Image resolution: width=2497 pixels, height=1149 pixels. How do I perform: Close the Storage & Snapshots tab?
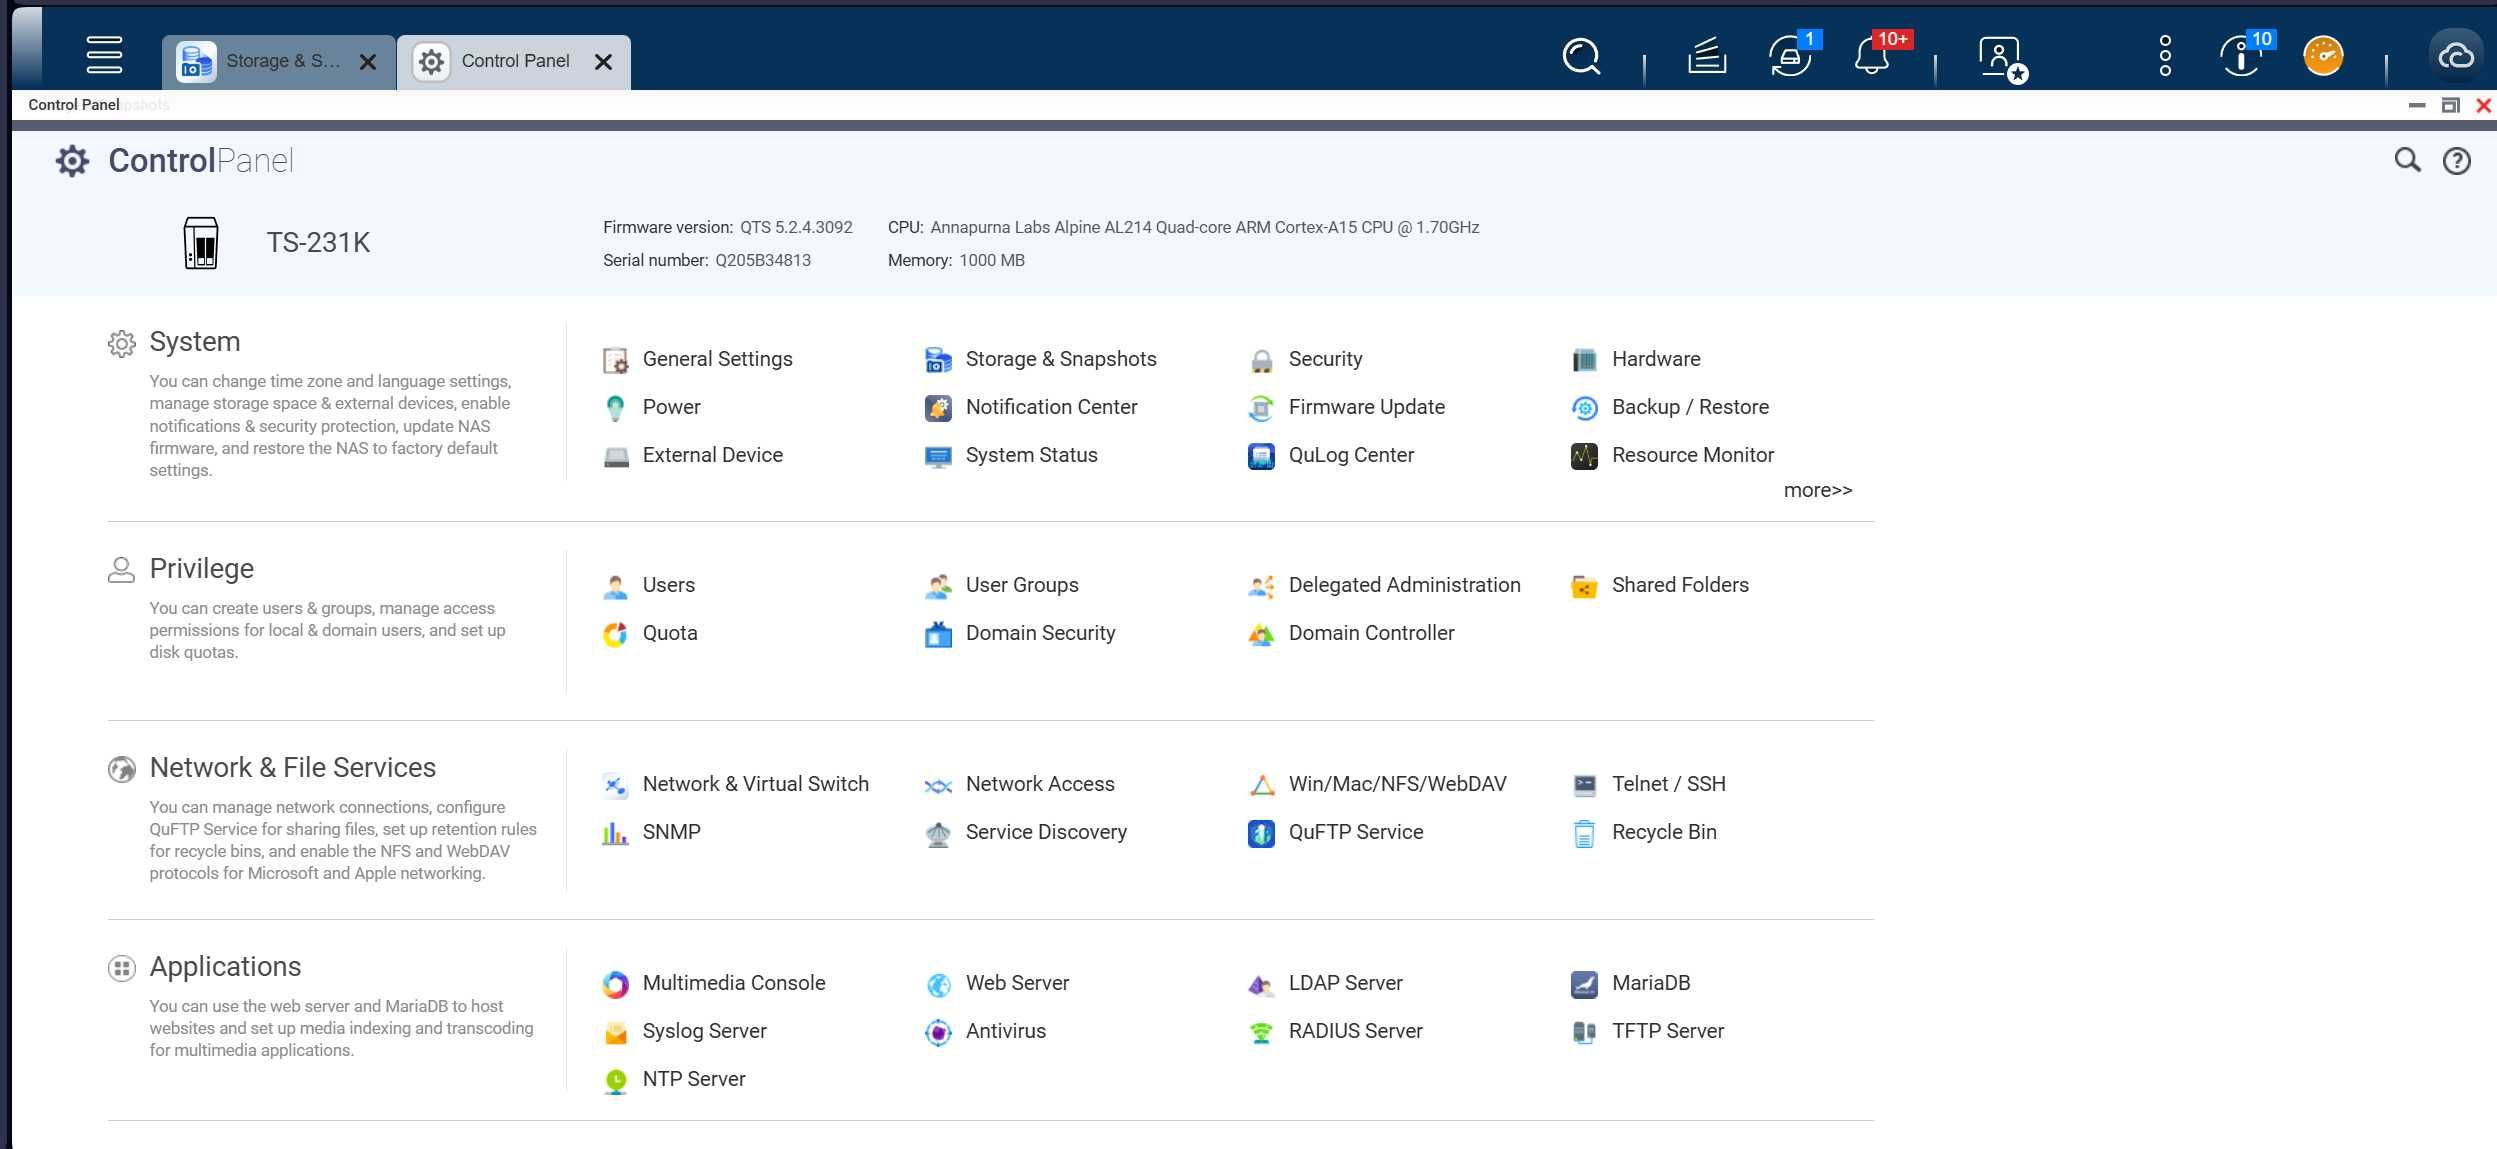(x=368, y=62)
